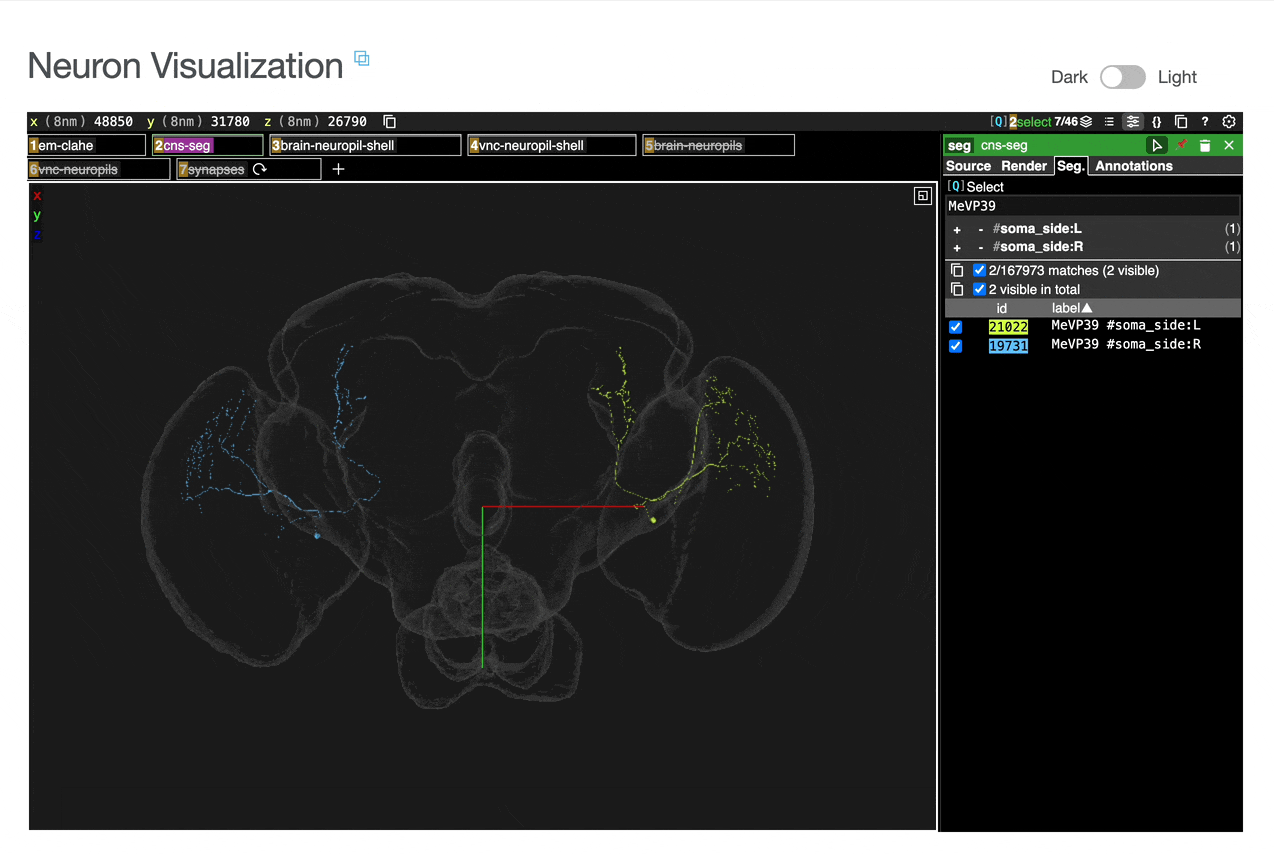Delete the cns-seg layer using the trash icon
Image resolution: width=1274 pixels, height=854 pixels.
pyautogui.click(x=1205, y=144)
